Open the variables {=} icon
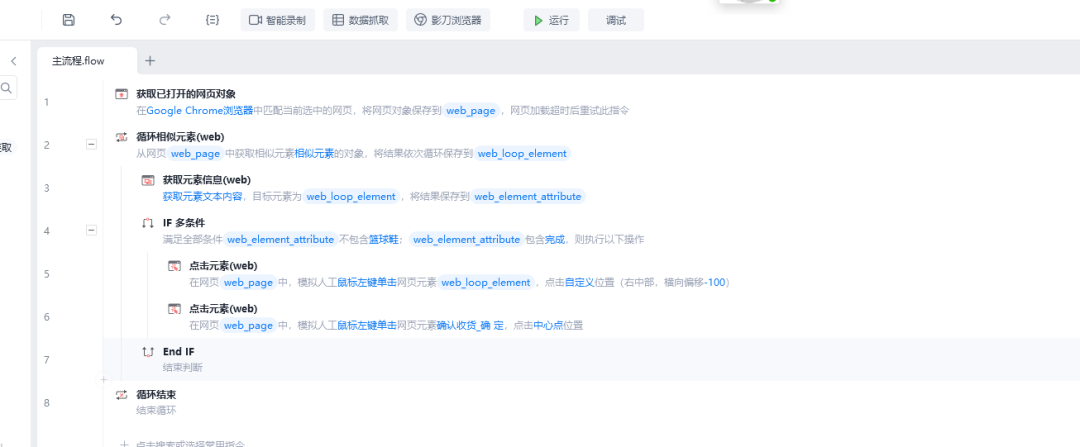Screen dimensions: 1080x447 212,20
